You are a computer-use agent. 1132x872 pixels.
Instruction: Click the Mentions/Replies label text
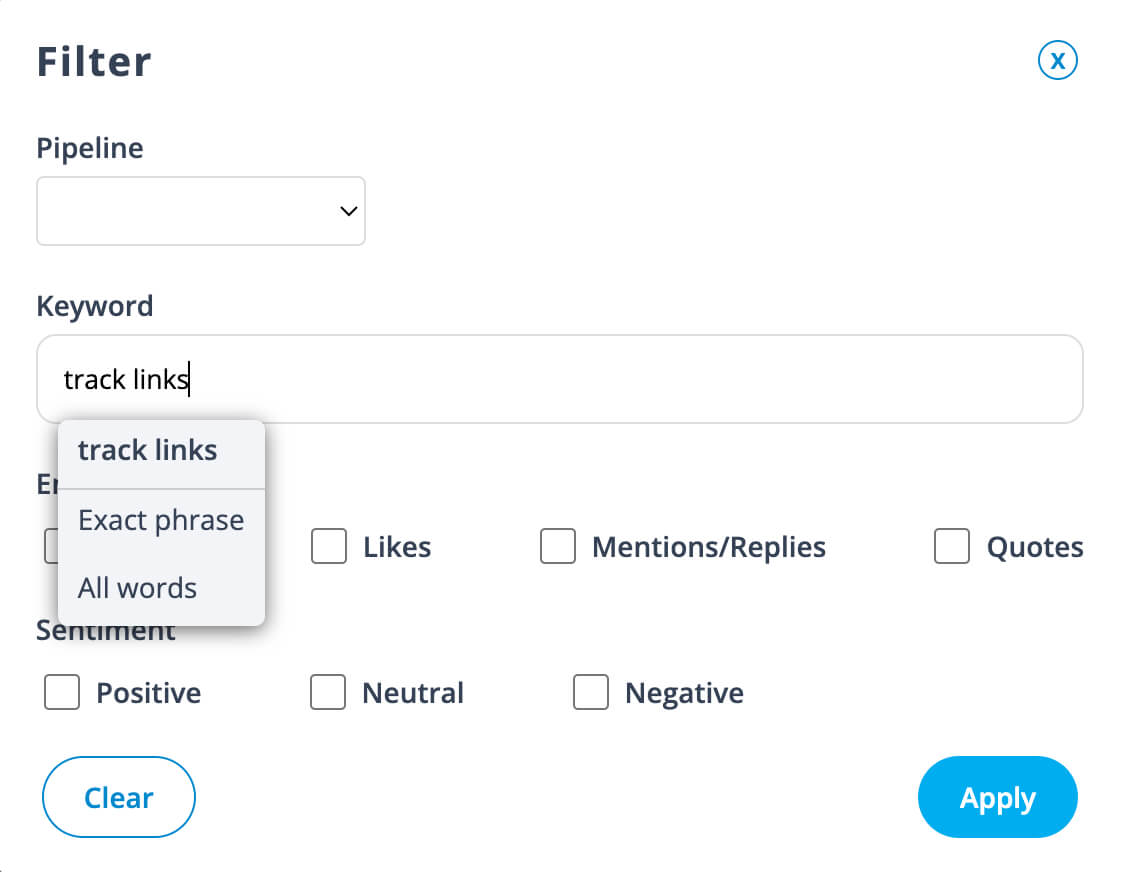point(709,548)
